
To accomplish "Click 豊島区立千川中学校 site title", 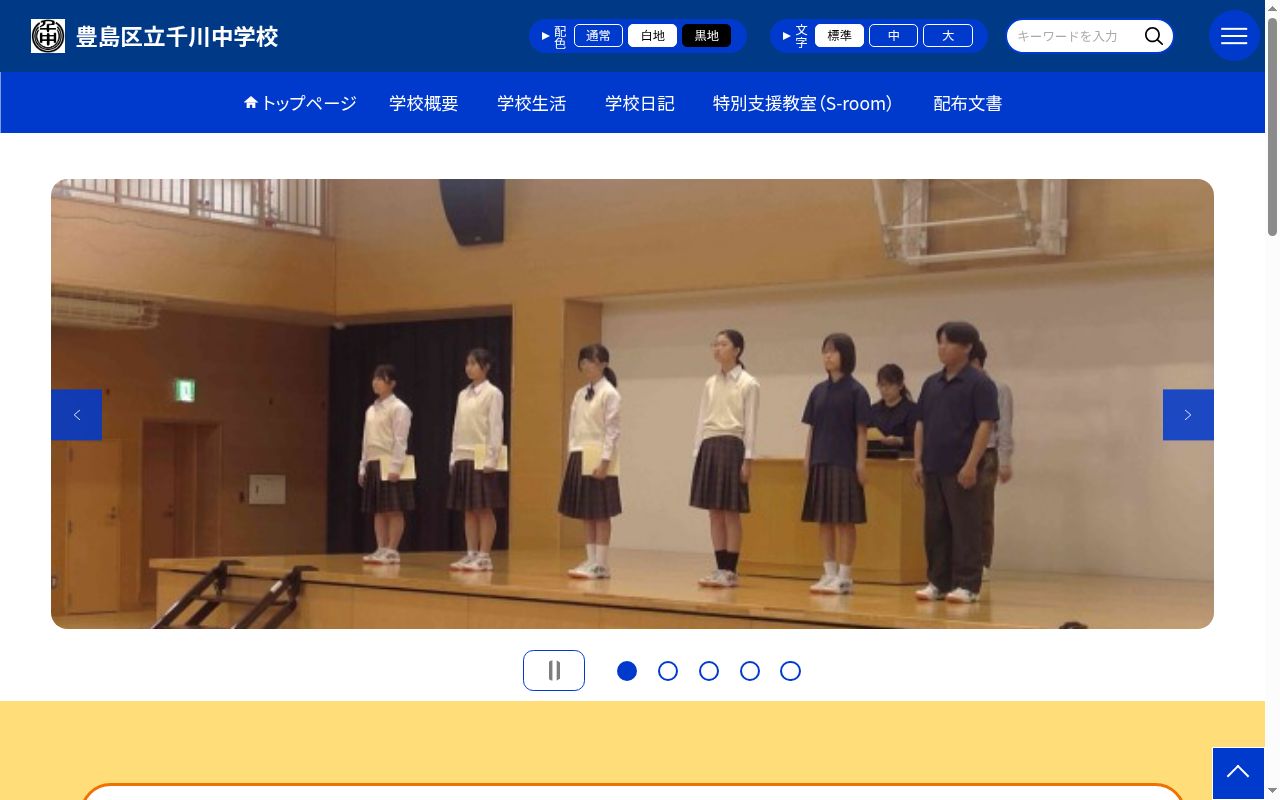I will point(177,37).
